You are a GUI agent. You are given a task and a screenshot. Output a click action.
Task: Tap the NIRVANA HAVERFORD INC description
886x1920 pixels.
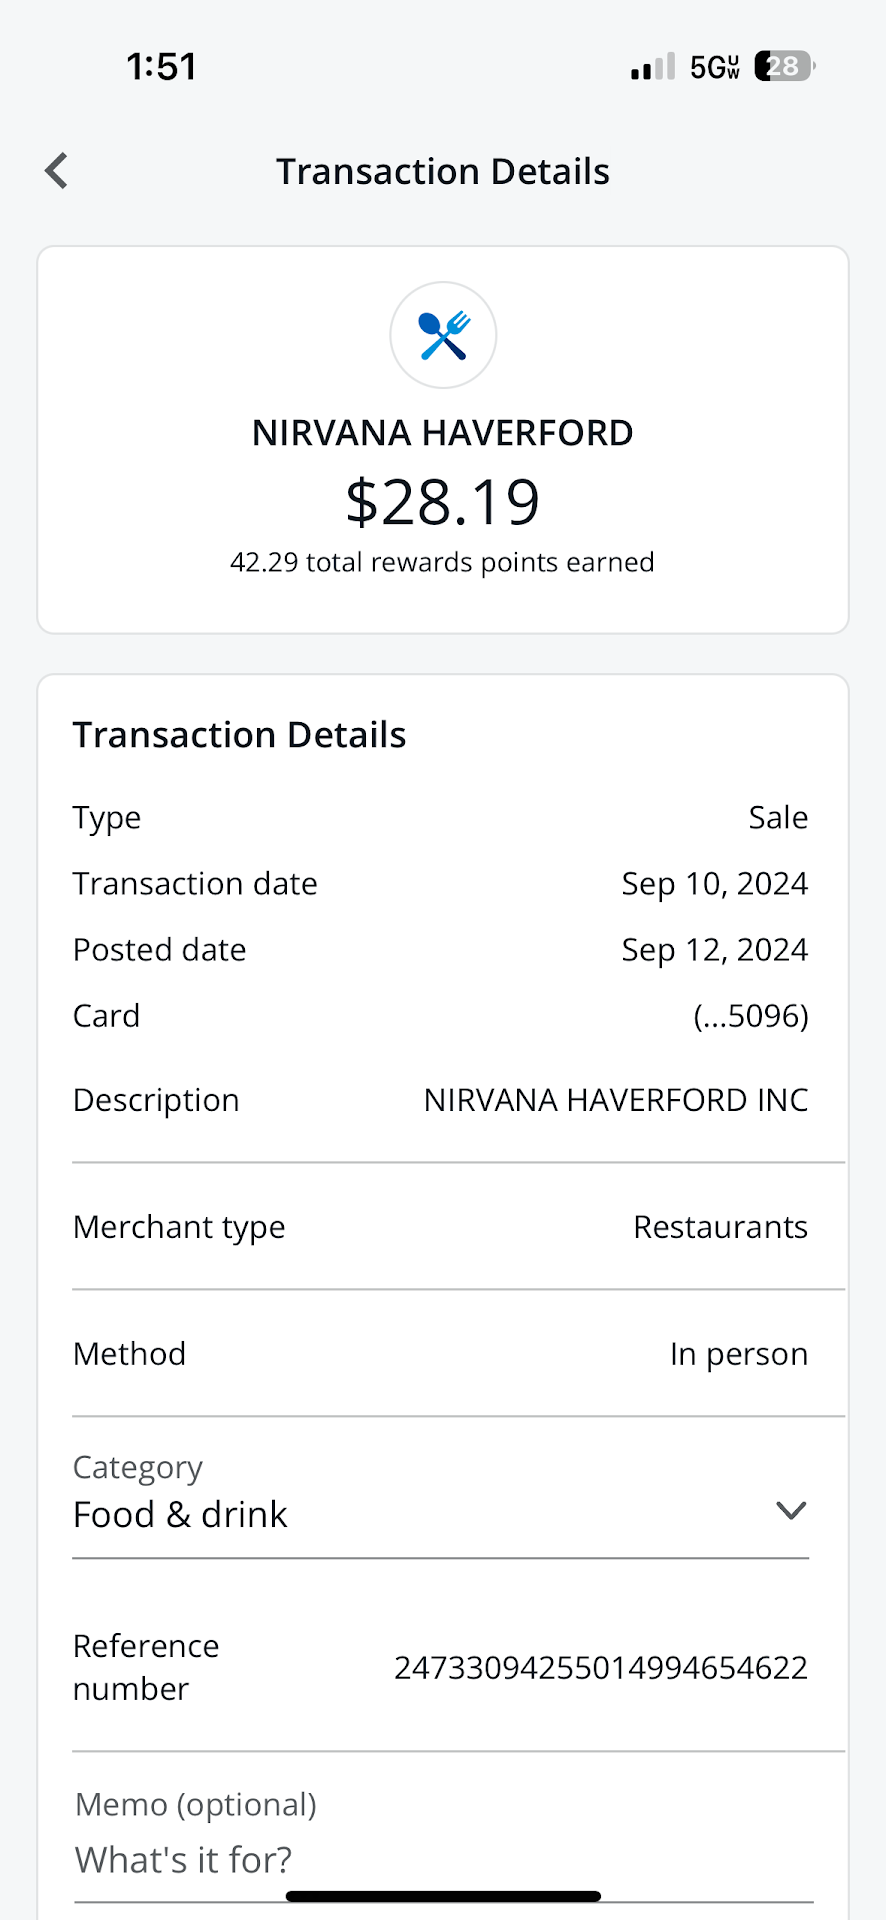615,1100
